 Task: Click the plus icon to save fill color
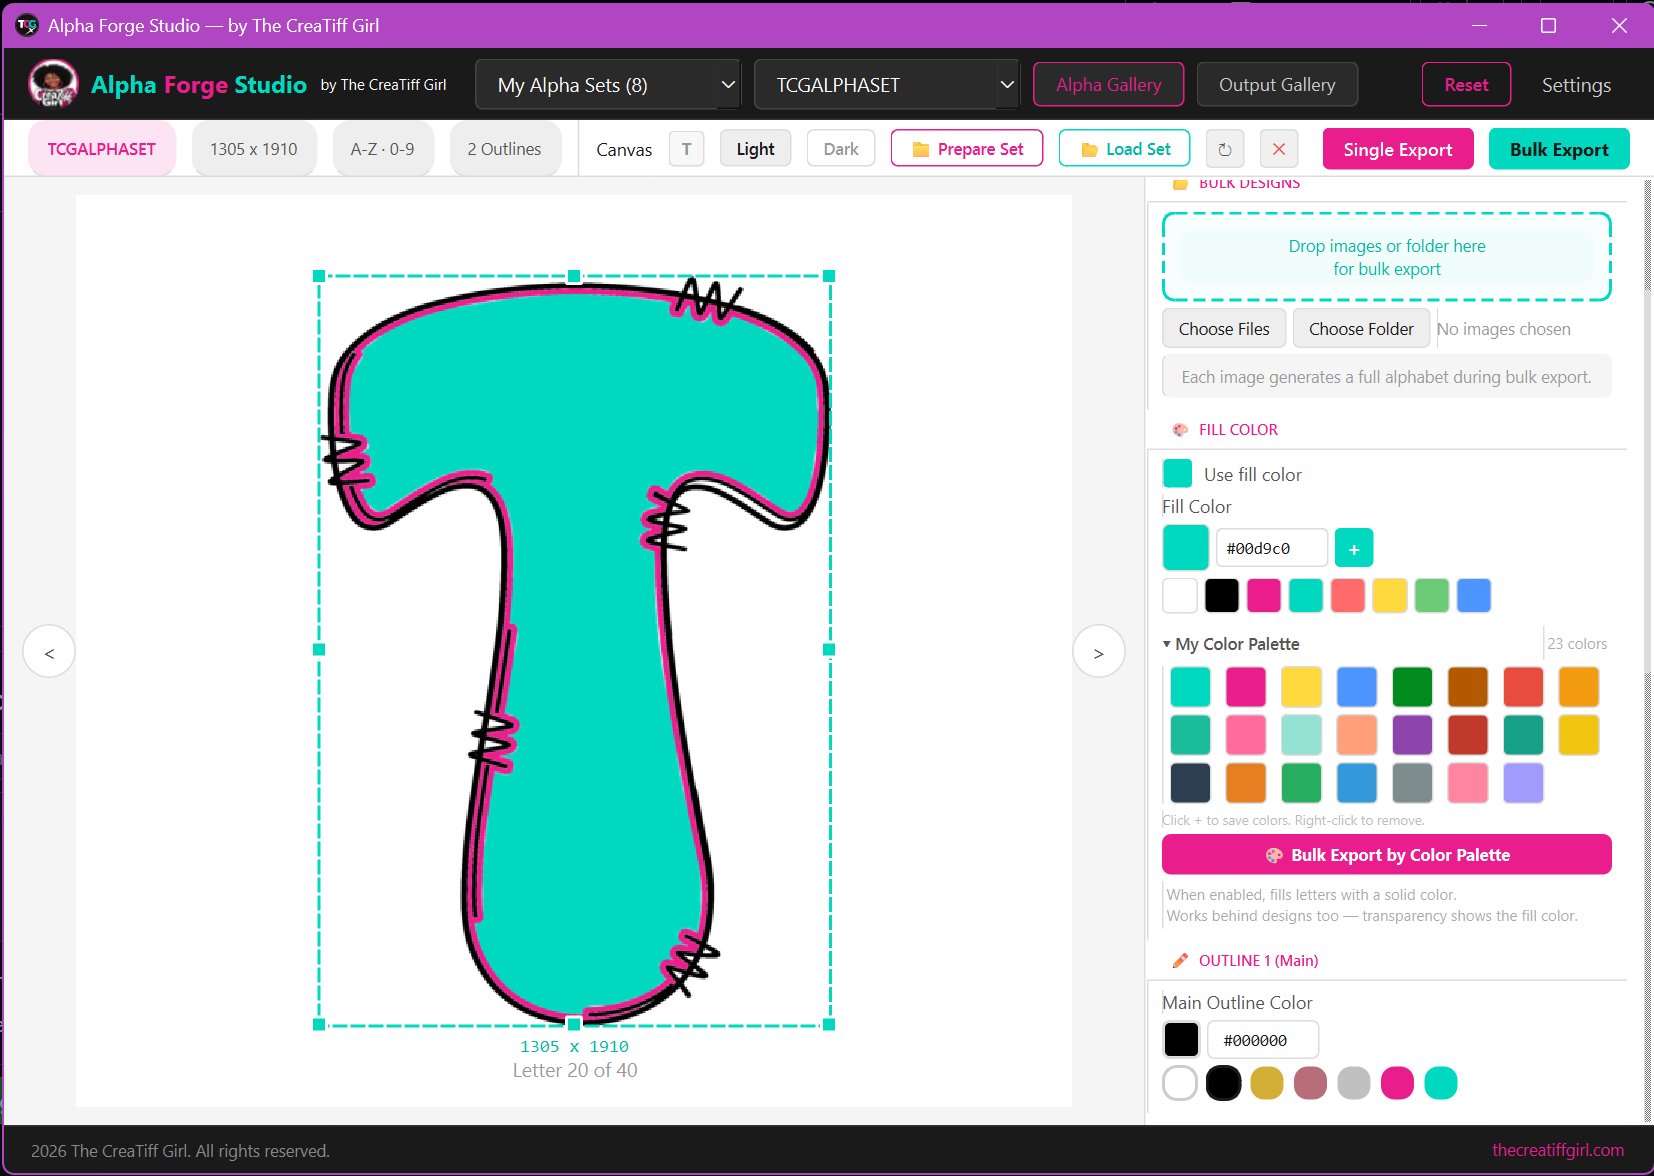click(x=1354, y=547)
